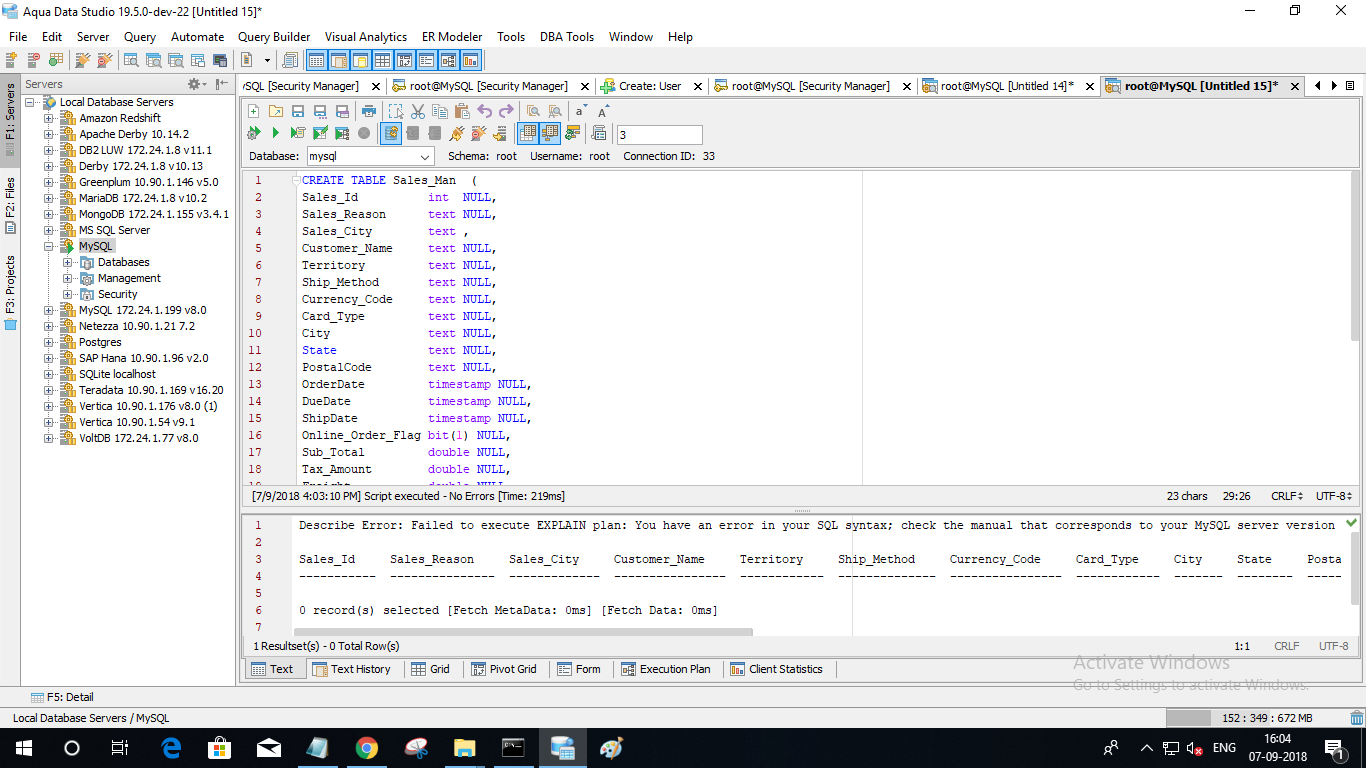1366x768 pixels.
Task: Collapse the MySQL server node
Action: (48, 246)
